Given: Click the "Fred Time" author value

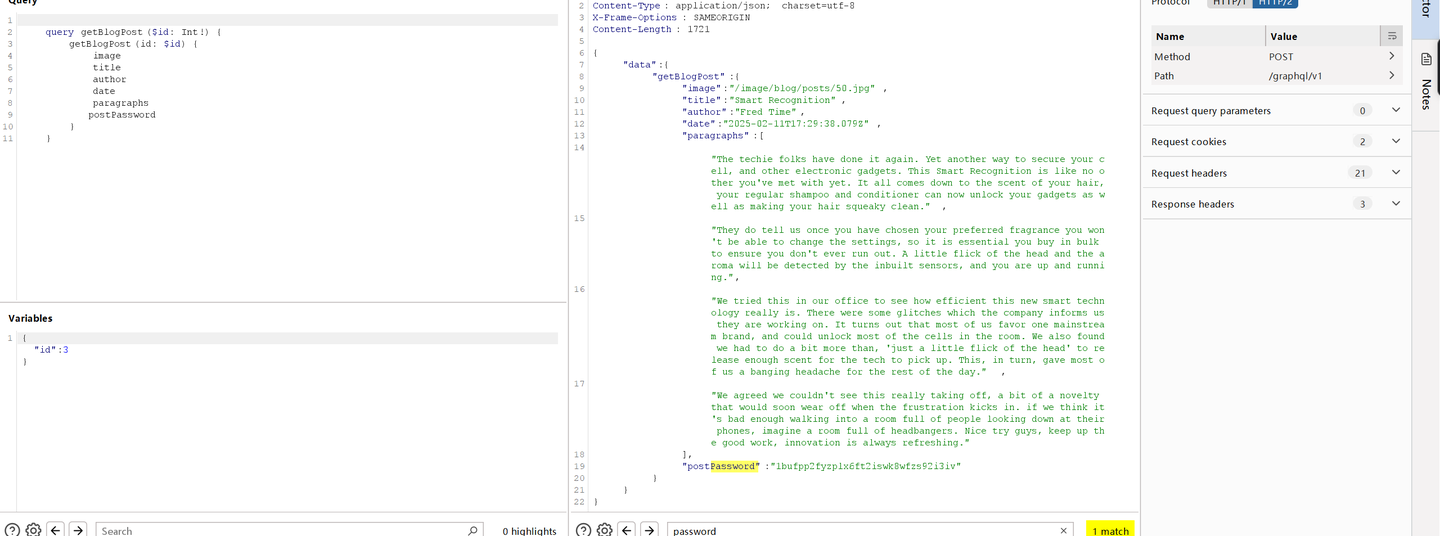Looking at the screenshot, I should (762, 112).
